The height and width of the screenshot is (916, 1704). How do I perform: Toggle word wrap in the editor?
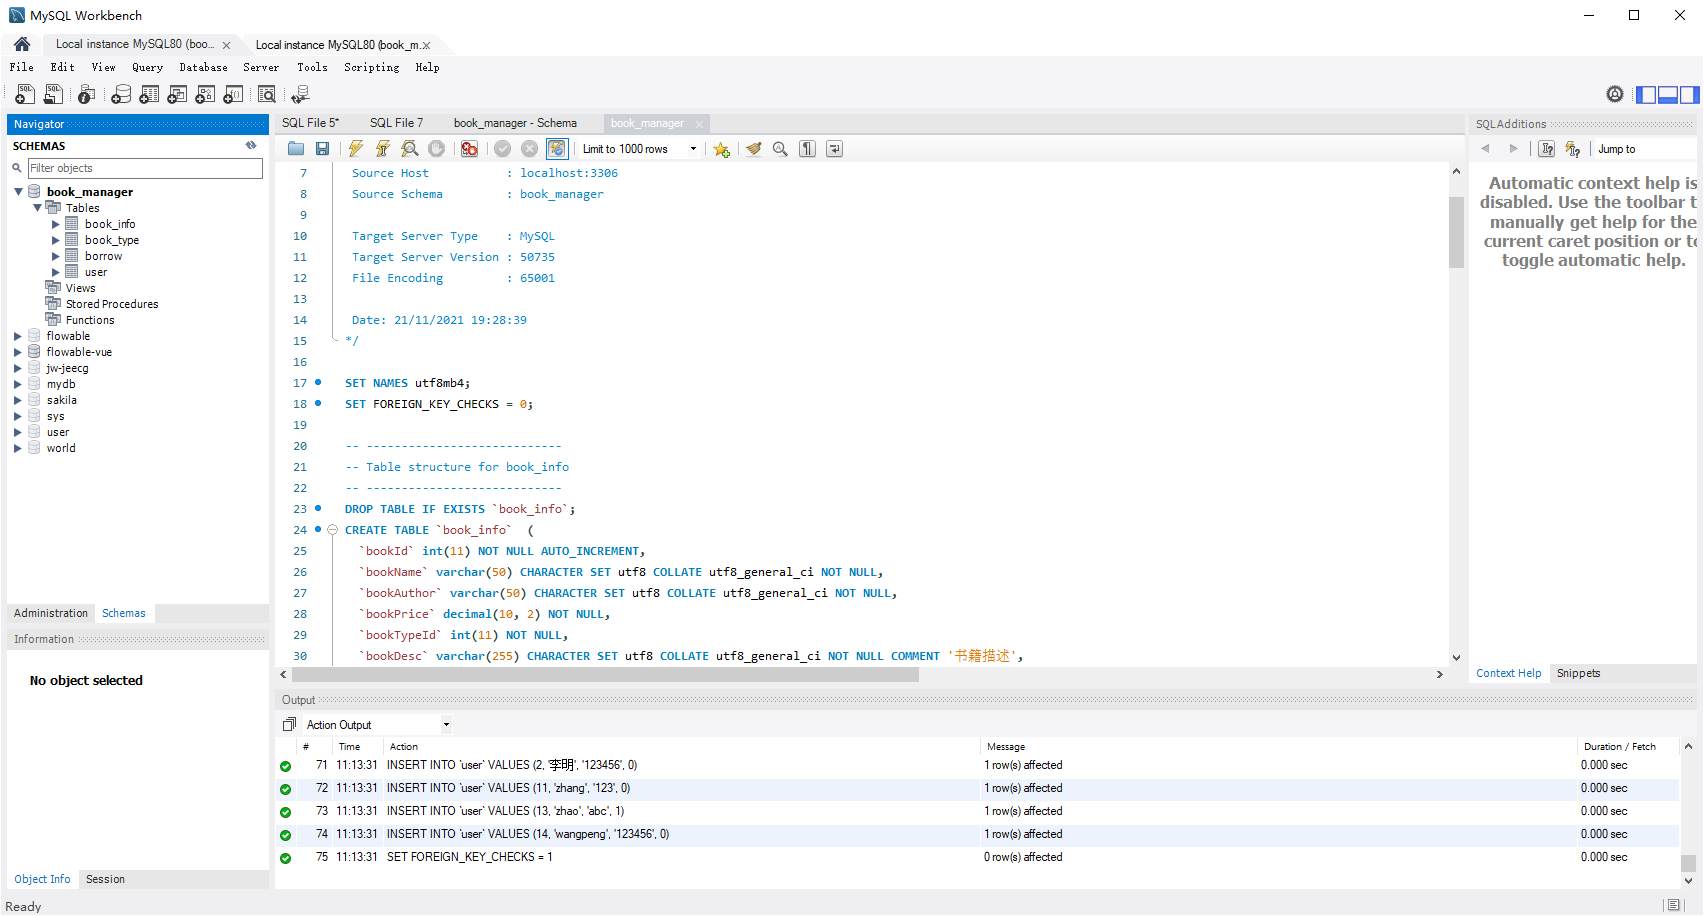click(x=835, y=149)
